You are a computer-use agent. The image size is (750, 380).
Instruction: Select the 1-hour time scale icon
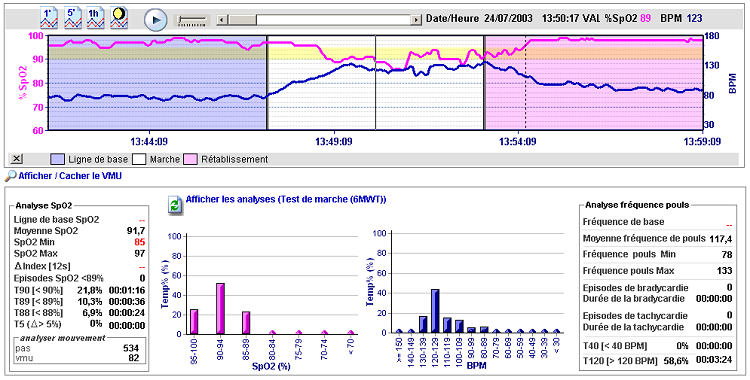95,18
